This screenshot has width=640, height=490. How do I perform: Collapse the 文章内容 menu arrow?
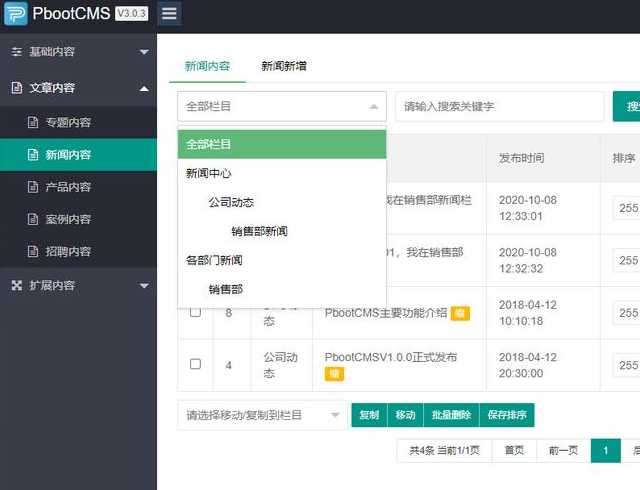144,89
